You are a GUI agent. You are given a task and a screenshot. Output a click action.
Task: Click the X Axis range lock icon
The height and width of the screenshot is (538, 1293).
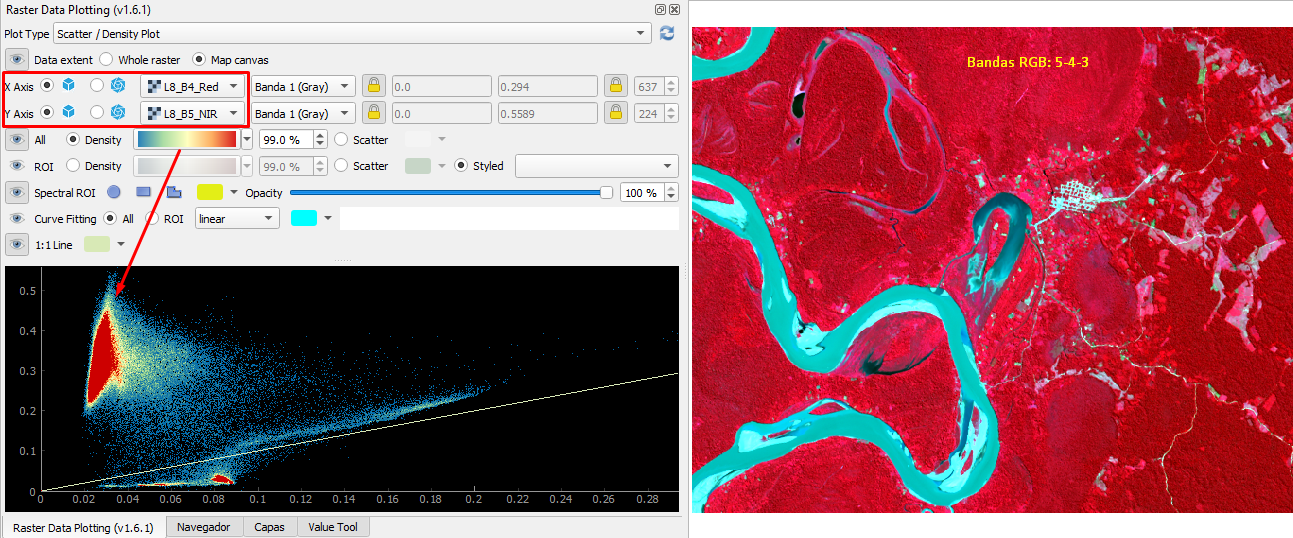coord(374,86)
